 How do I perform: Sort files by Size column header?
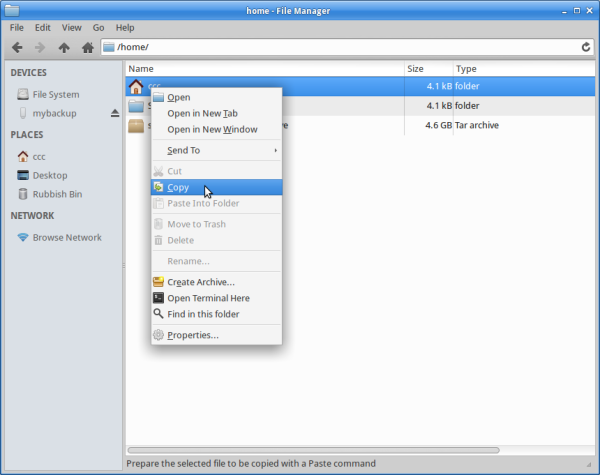[427, 69]
